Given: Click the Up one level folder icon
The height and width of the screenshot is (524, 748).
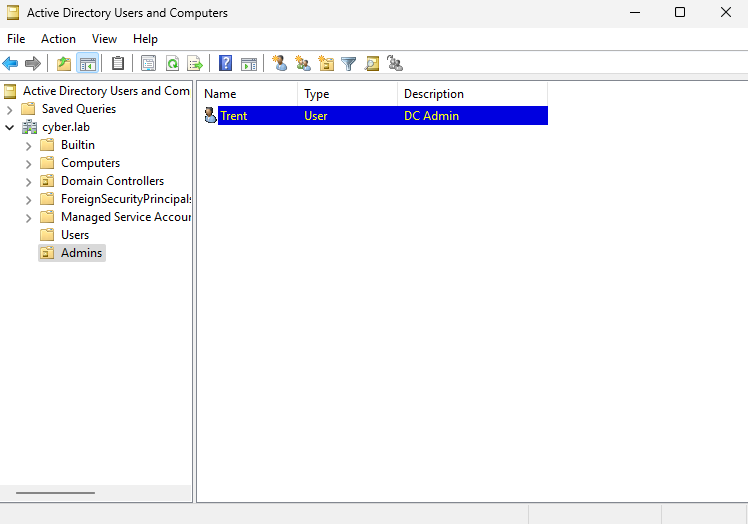Looking at the screenshot, I should [64, 64].
